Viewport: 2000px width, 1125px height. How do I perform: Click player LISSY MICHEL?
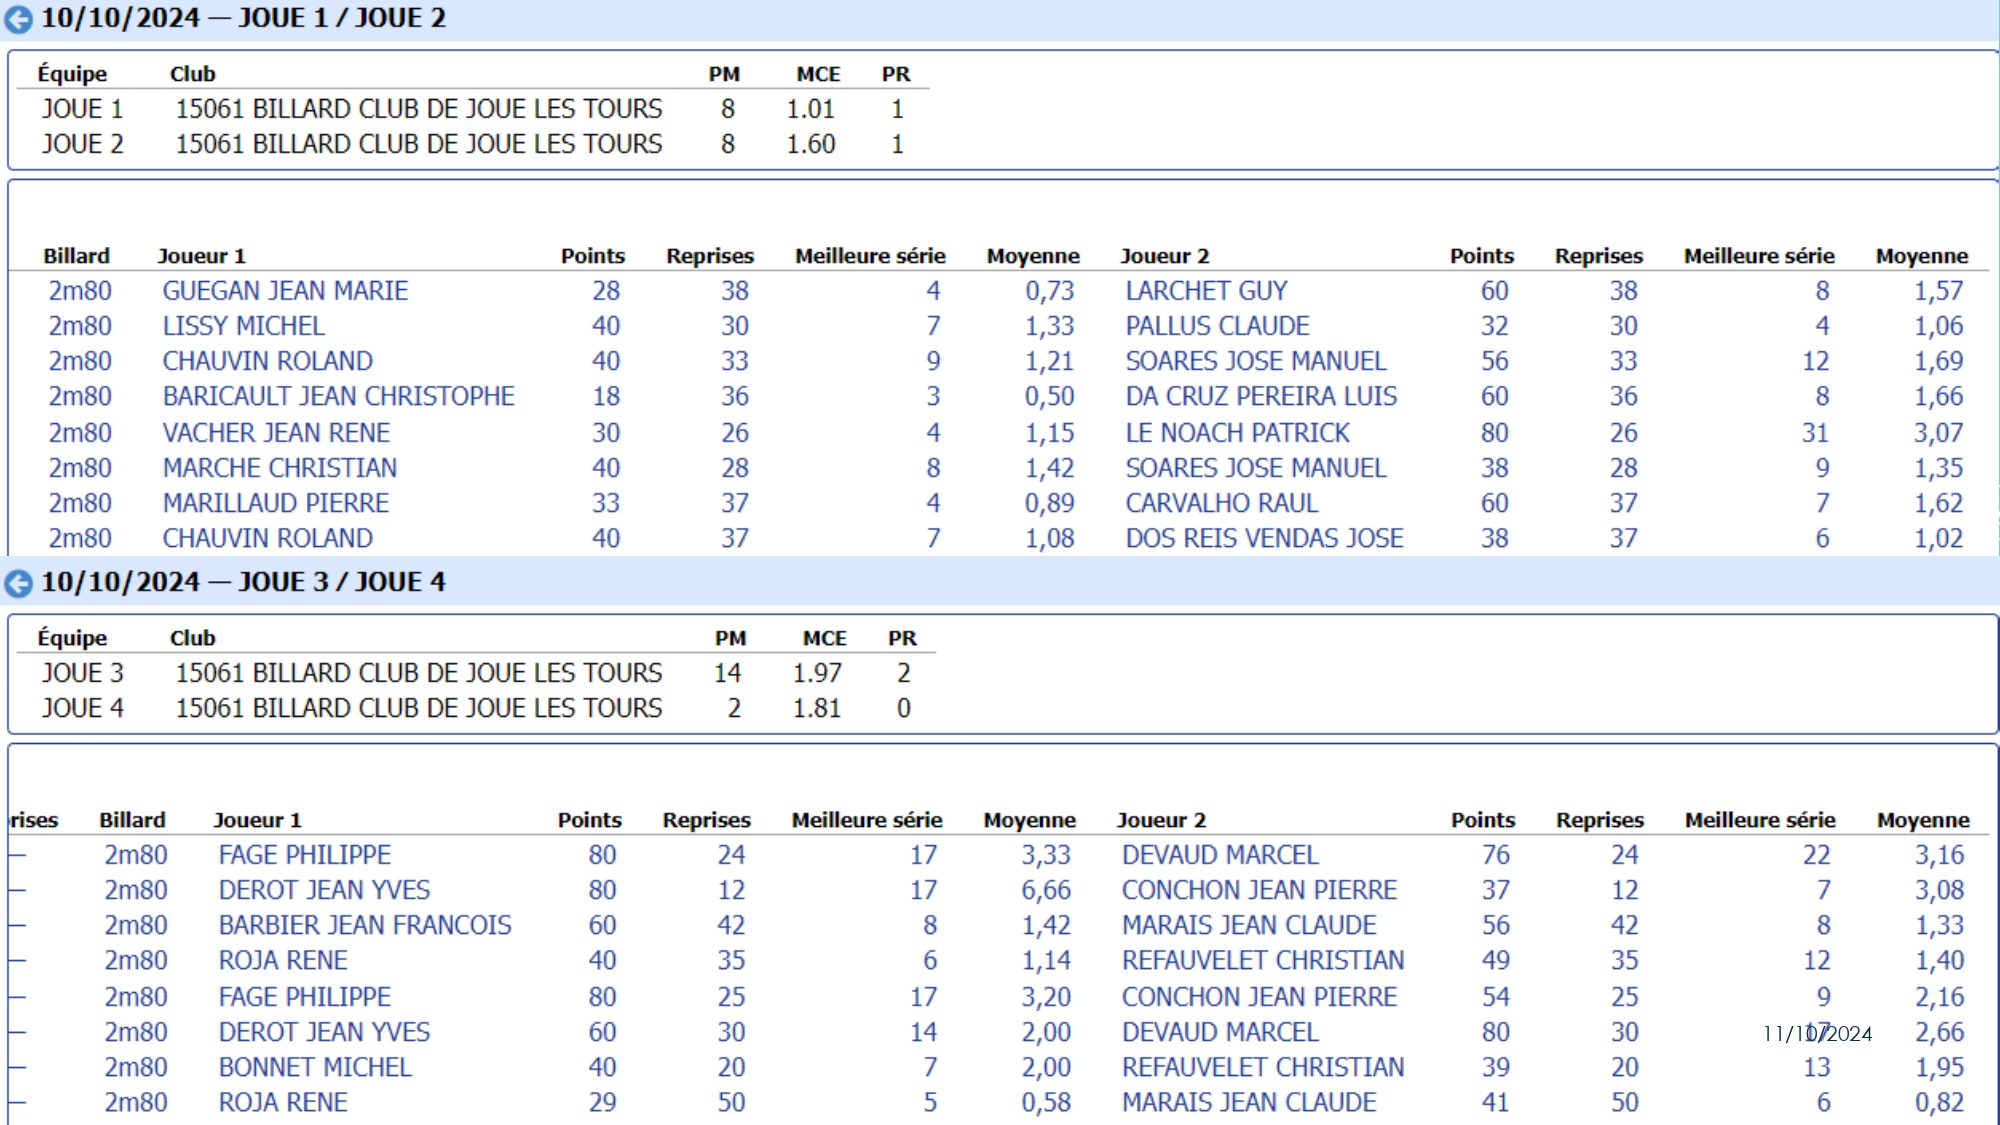pyautogui.click(x=243, y=326)
